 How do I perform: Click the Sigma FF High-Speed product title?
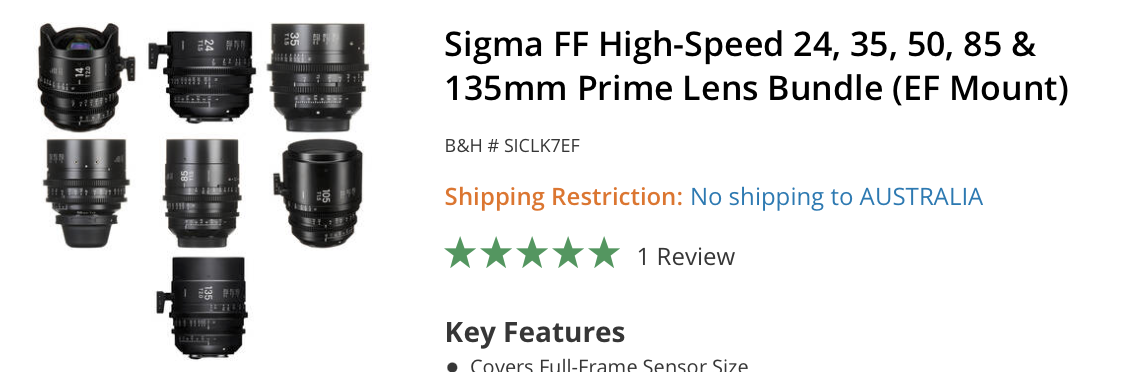click(x=756, y=67)
